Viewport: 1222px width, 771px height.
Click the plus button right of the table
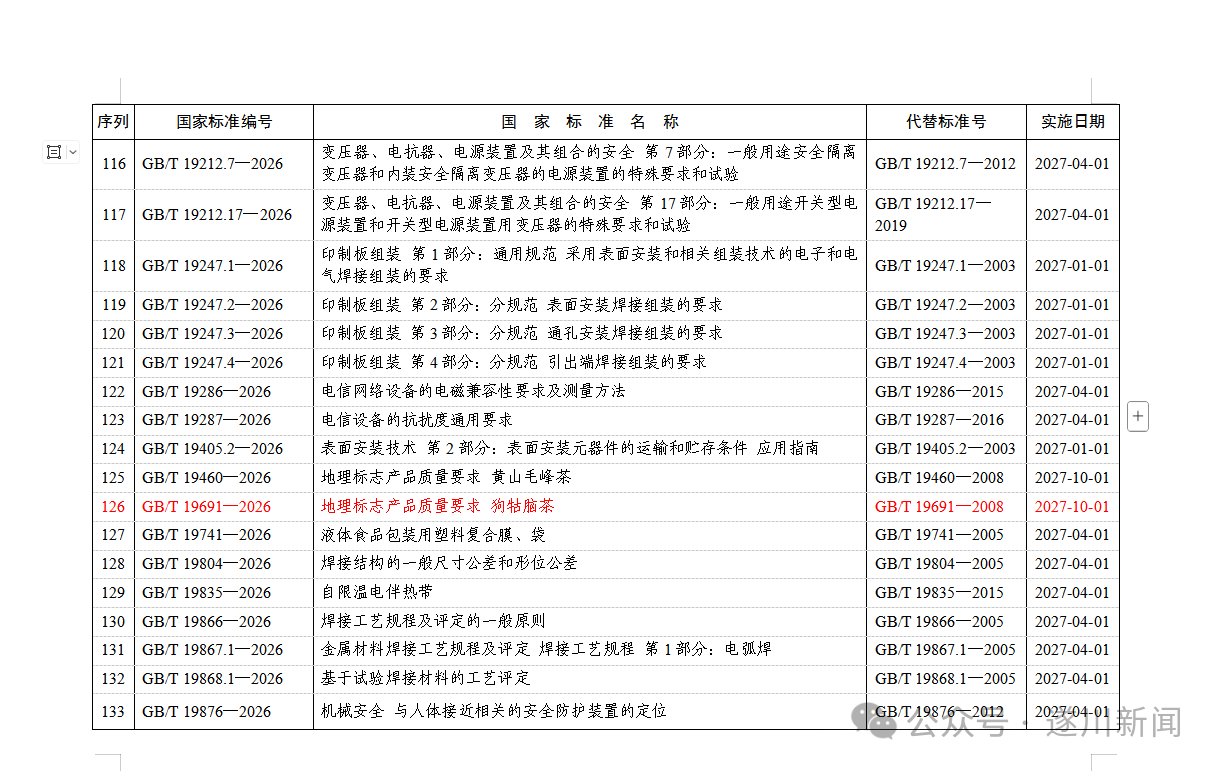pyautogui.click(x=1138, y=416)
